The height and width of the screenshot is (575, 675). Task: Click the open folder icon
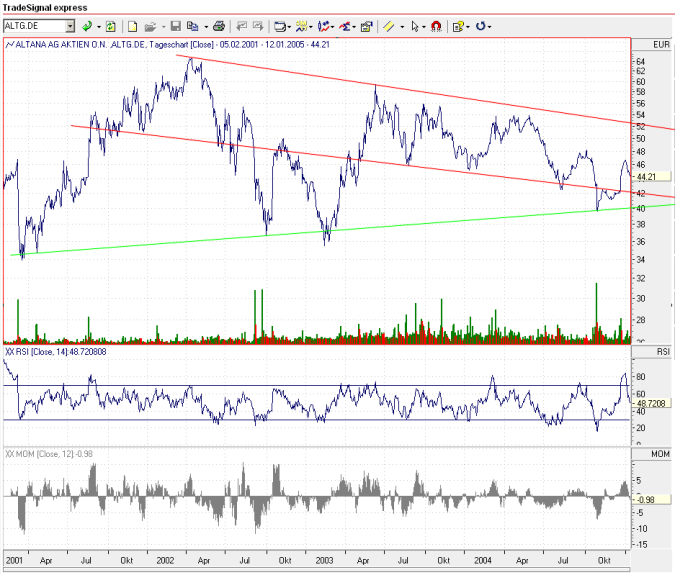[x=149, y=26]
